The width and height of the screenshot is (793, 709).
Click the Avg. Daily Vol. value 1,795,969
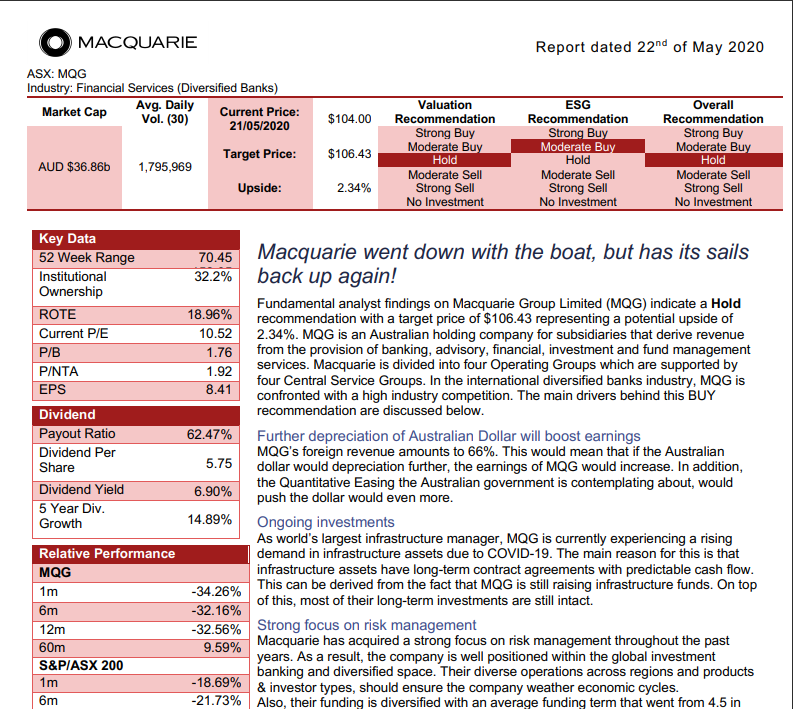tap(164, 167)
